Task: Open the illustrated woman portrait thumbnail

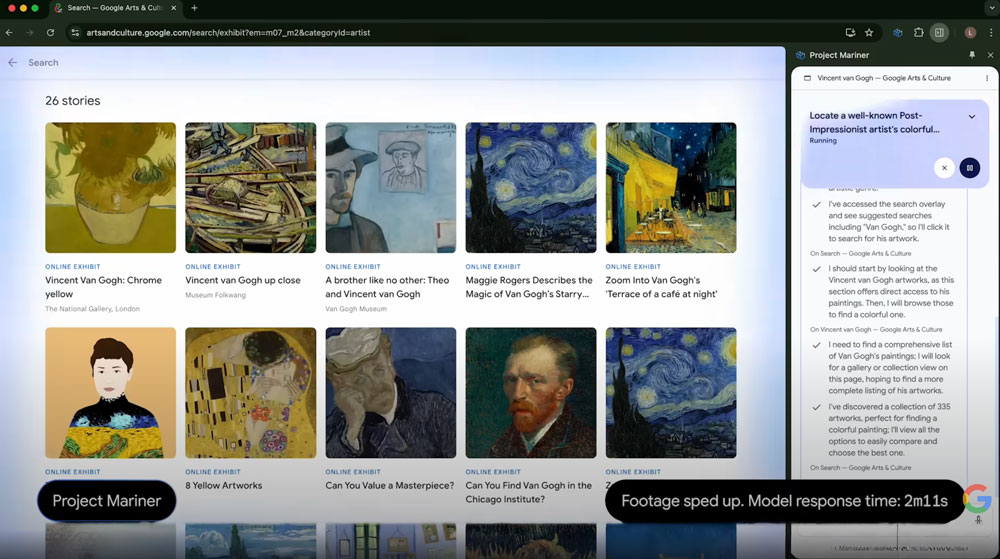Action: 110,393
